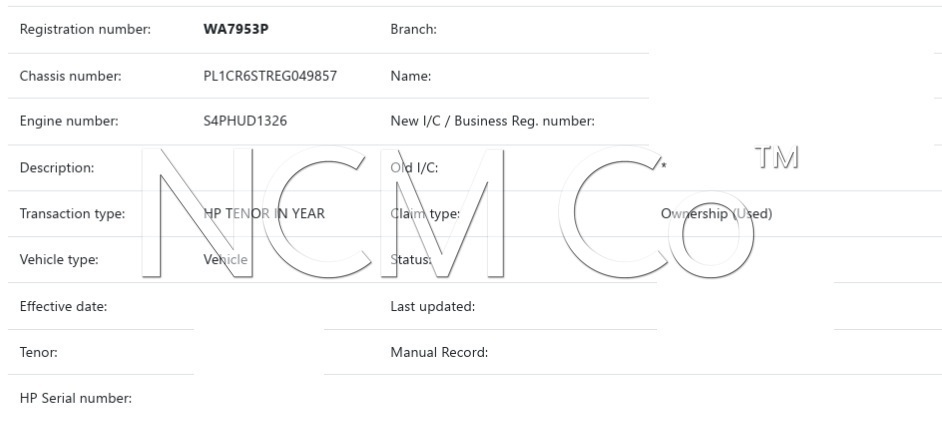Click the Name field label
Screen dimensions: 942x425
click(x=410, y=76)
